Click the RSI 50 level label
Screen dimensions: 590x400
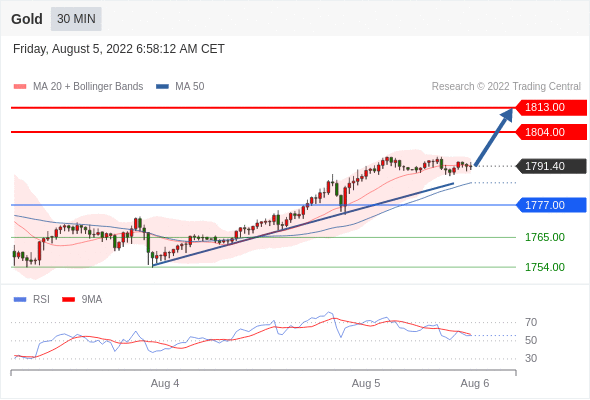[x=531, y=341]
